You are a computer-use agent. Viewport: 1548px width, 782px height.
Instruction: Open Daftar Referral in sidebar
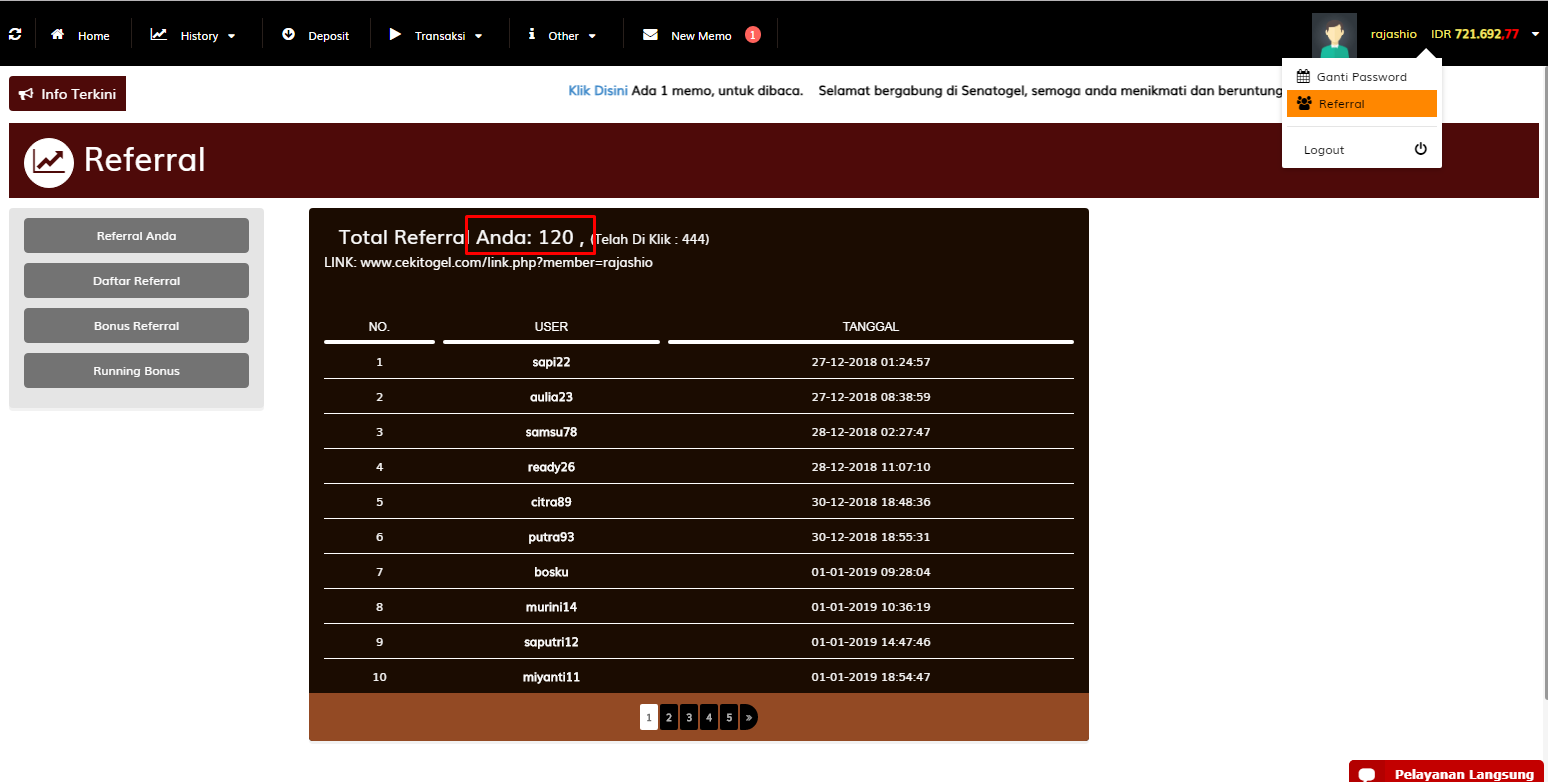click(x=136, y=281)
